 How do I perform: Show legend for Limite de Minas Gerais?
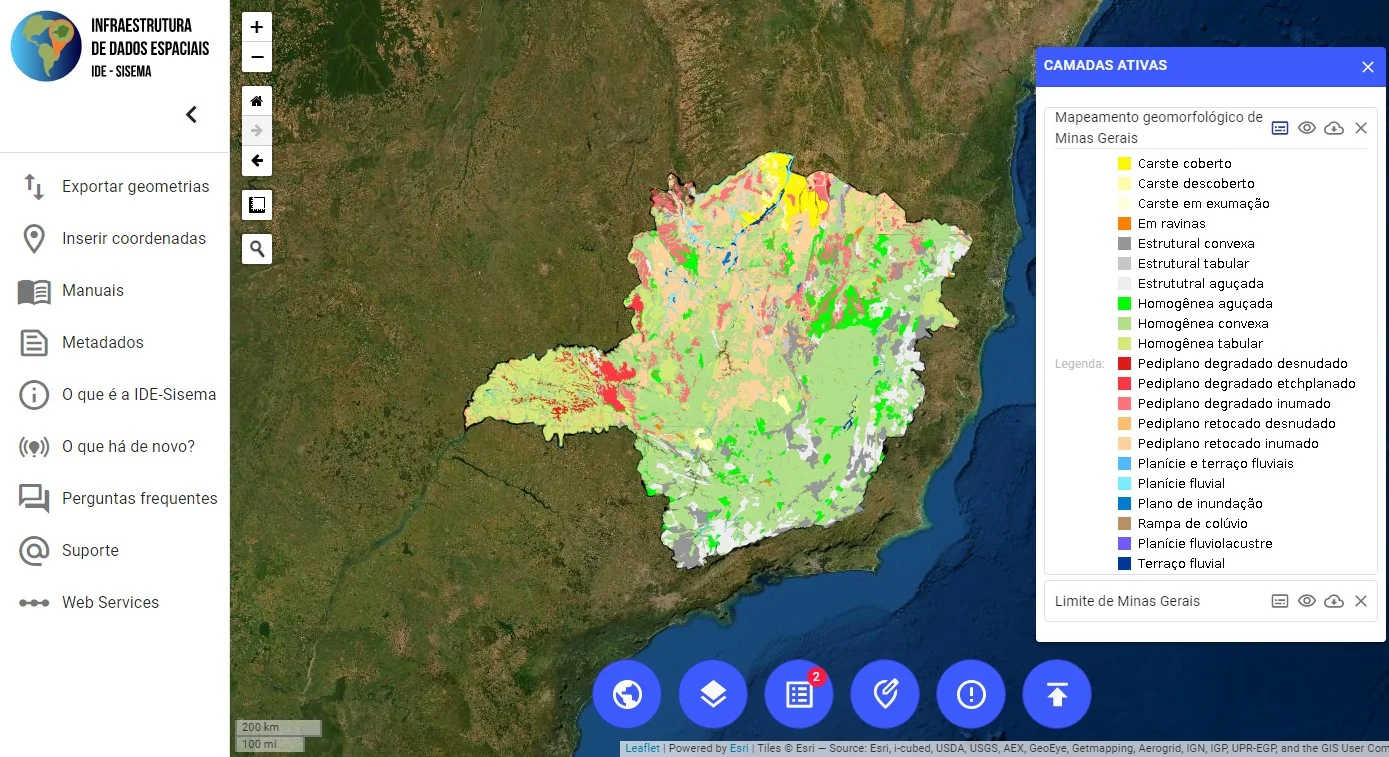1280,601
